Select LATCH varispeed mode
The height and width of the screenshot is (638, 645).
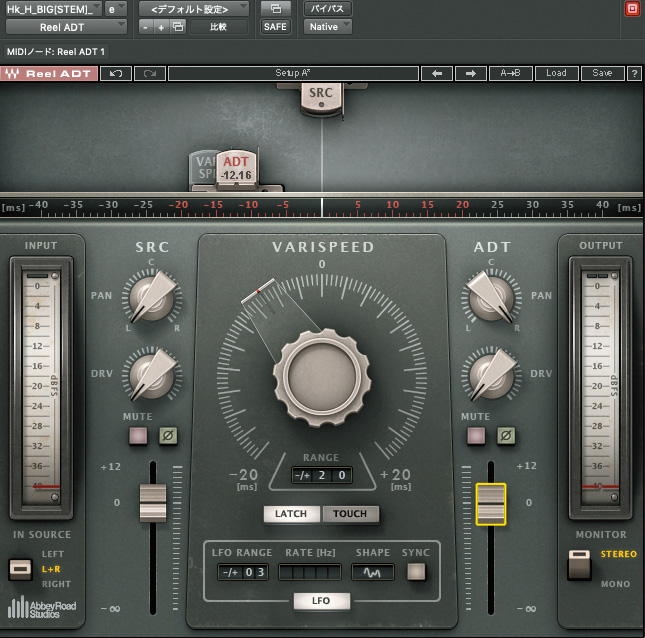point(291,514)
